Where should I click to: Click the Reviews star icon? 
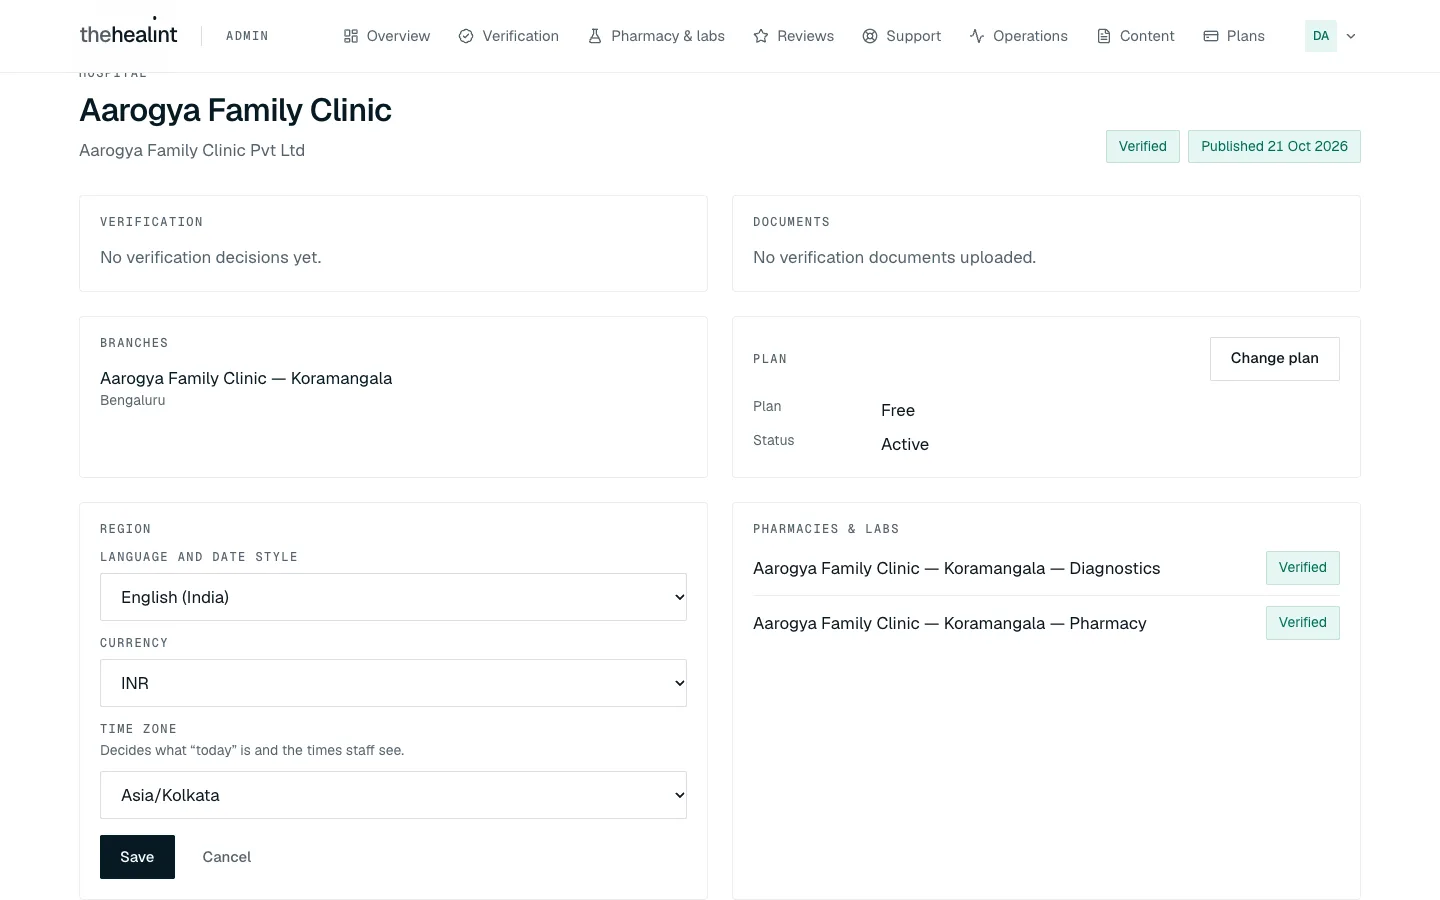[x=761, y=36]
